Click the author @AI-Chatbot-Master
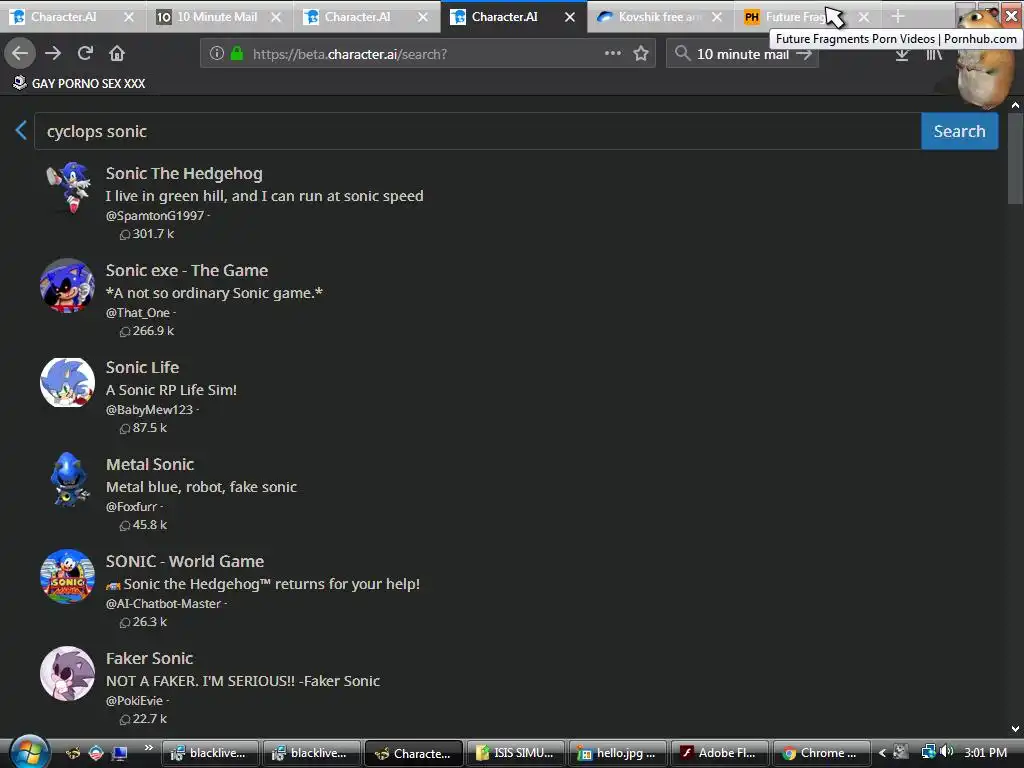Viewport: 1024px width, 768px height. [x=163, y=604]
